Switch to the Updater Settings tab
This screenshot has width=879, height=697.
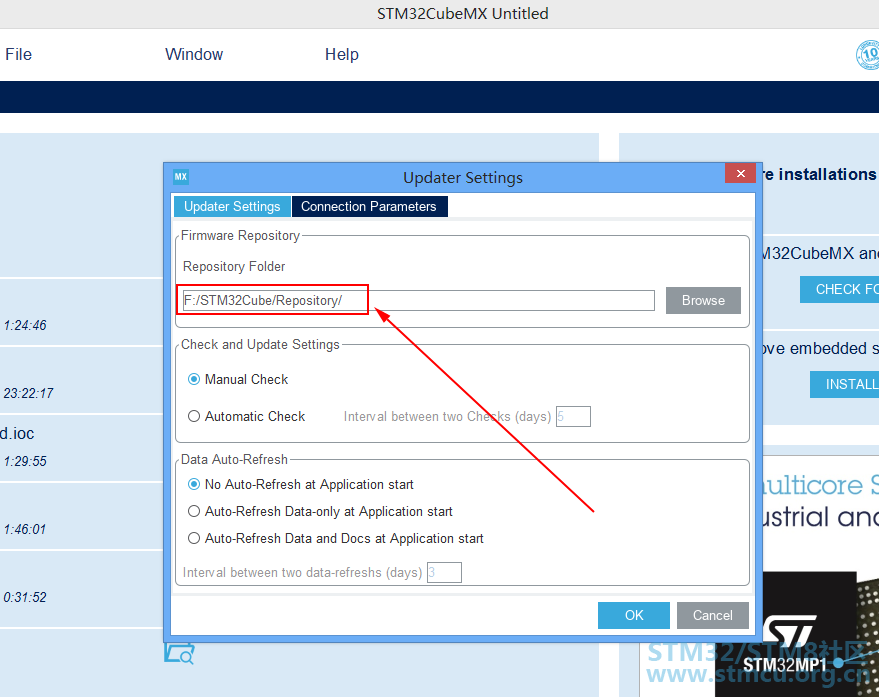coord(232,206)
